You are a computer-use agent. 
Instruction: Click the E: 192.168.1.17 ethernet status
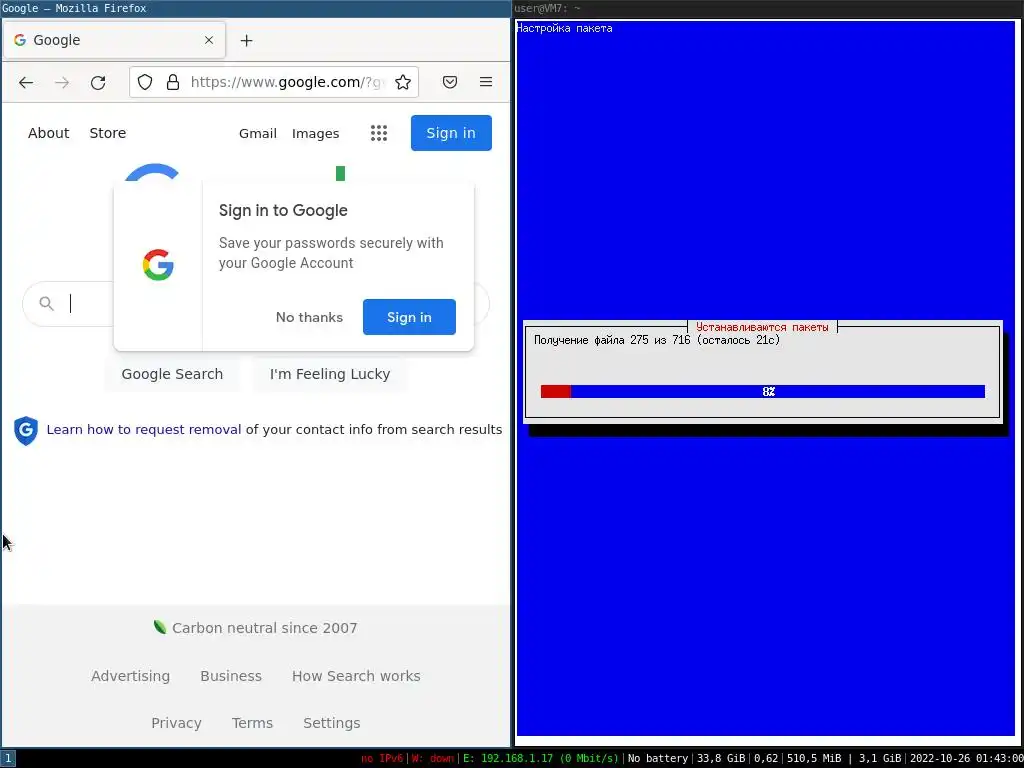pyautogui.click(x=541, y=759)
